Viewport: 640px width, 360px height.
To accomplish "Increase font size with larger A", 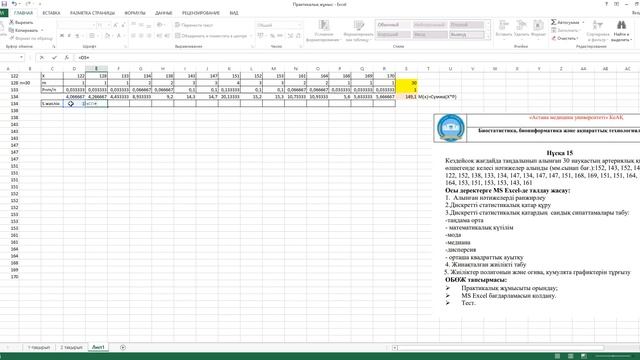I will tap(116, 25).
